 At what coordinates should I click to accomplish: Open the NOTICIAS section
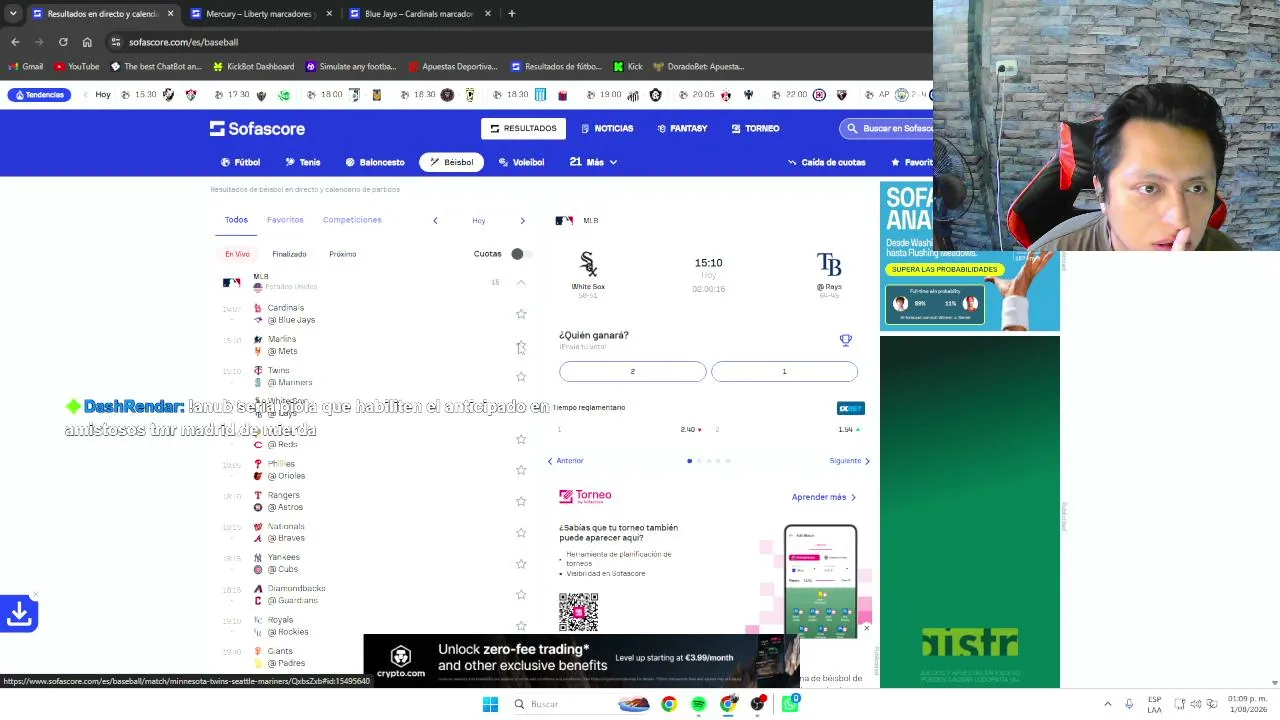(x=607, y=128)
